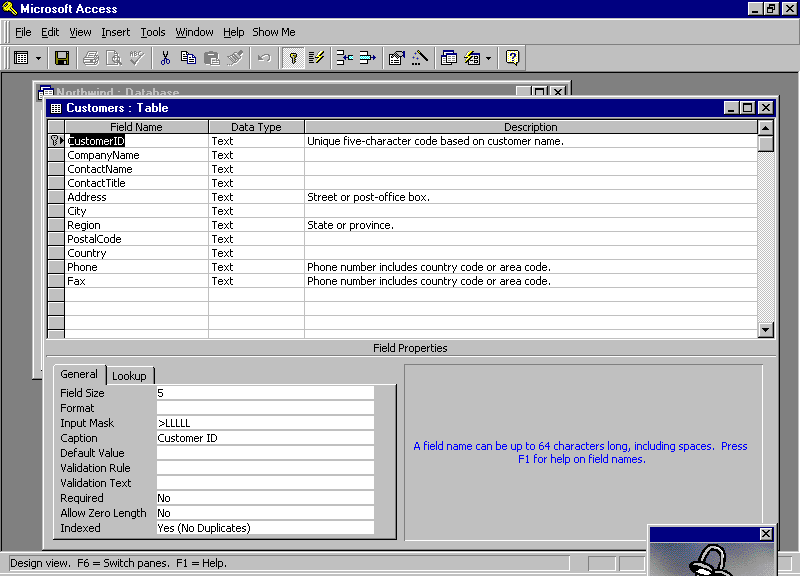Screen dimensions: 800x576
Task: Click the Delete Rows icon
Action: coord(367,58)
